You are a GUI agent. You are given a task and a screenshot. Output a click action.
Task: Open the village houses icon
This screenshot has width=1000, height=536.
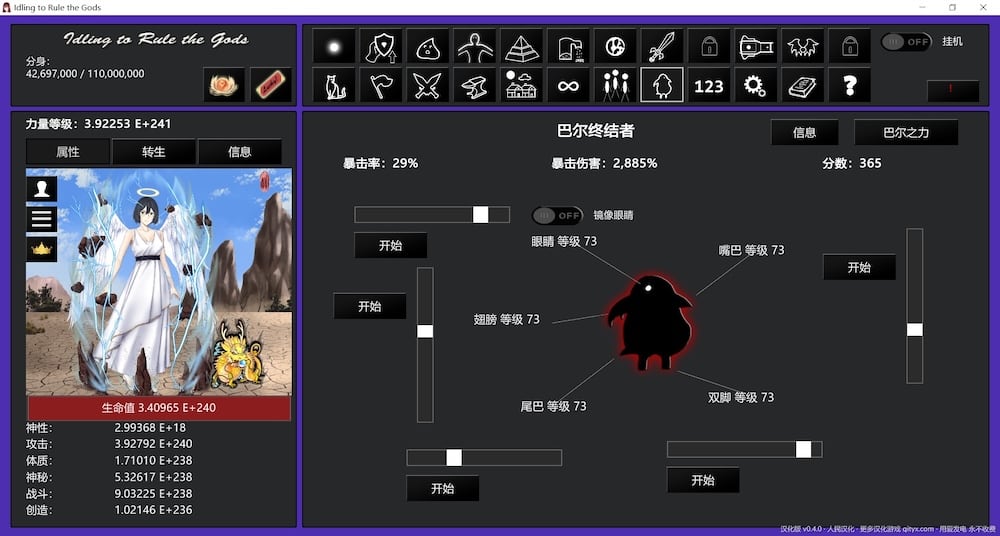521,85
